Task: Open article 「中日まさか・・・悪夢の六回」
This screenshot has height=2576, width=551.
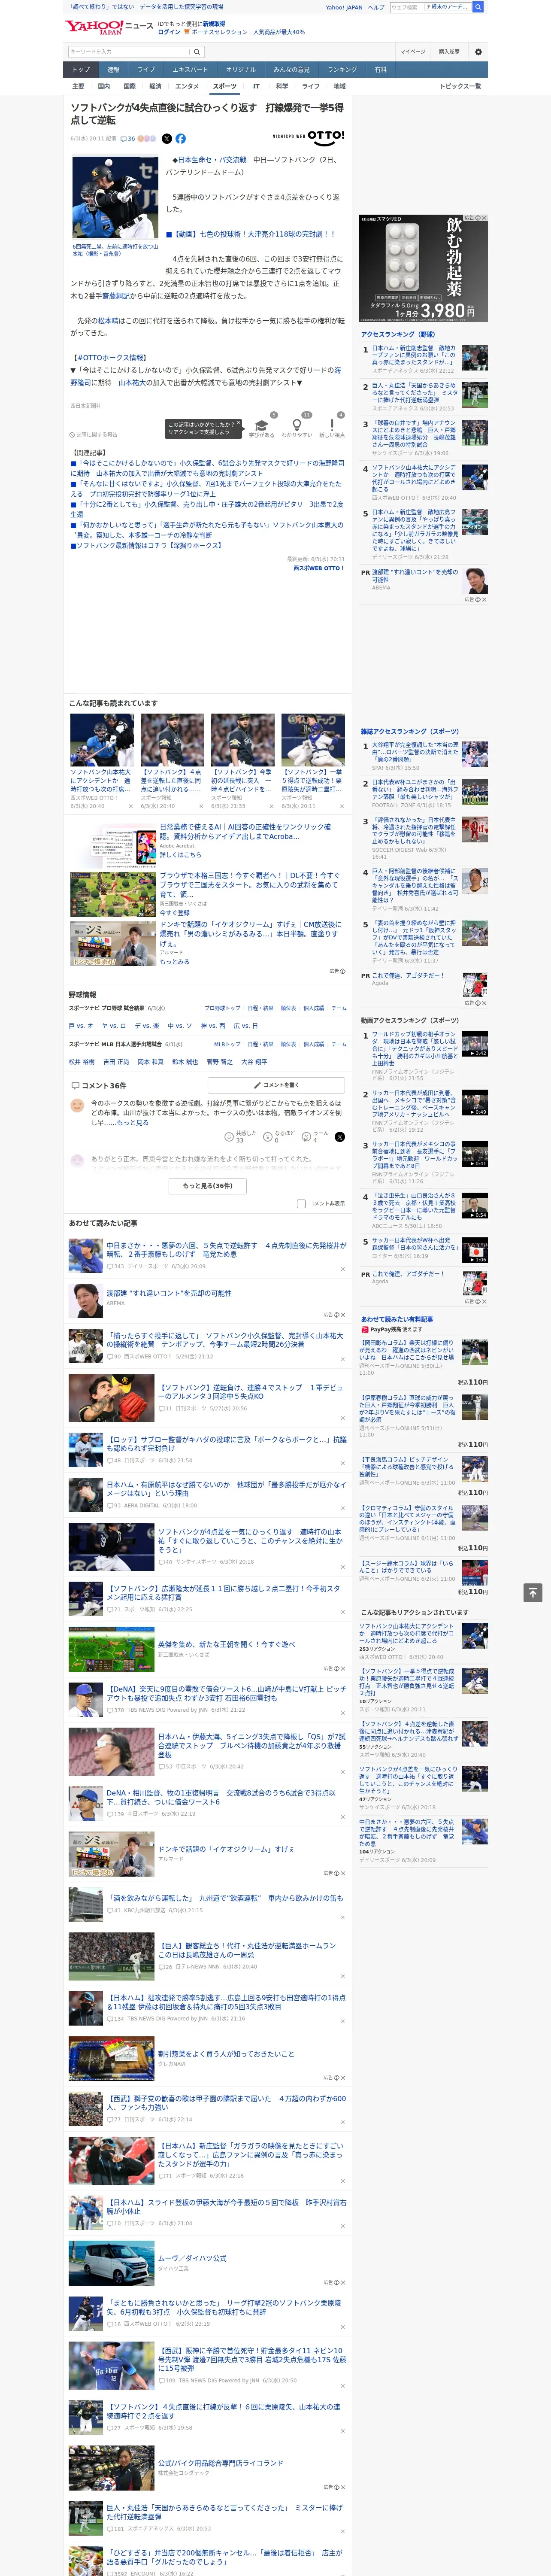Action: coord(227,1250)
